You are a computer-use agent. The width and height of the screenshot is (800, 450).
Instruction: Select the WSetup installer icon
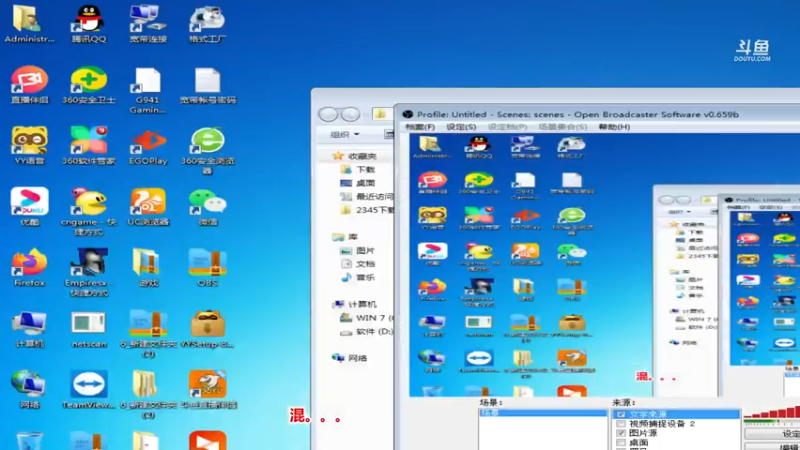(x=207, y=329)
